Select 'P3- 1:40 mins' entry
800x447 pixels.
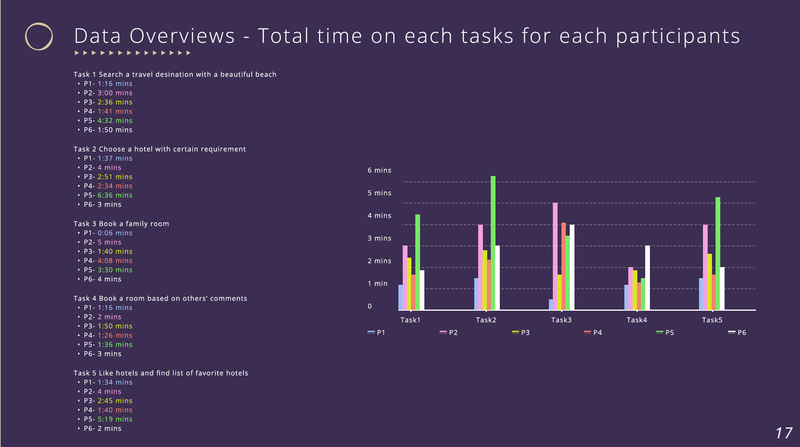(x=108, y=251)
